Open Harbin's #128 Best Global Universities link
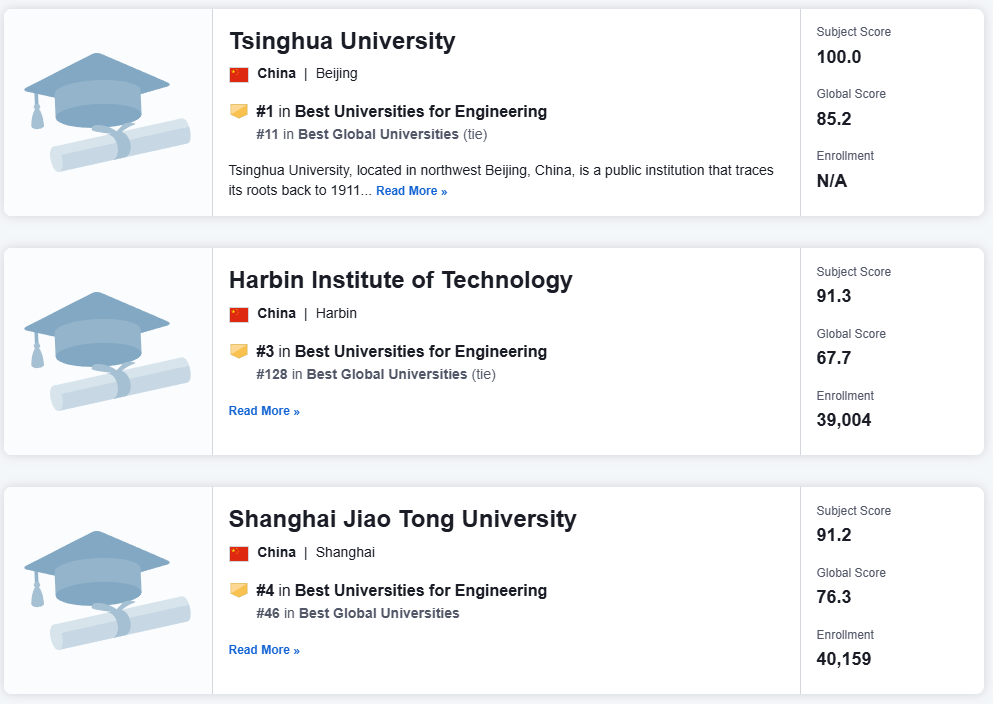The image size is (993, 704). [386, 374]
